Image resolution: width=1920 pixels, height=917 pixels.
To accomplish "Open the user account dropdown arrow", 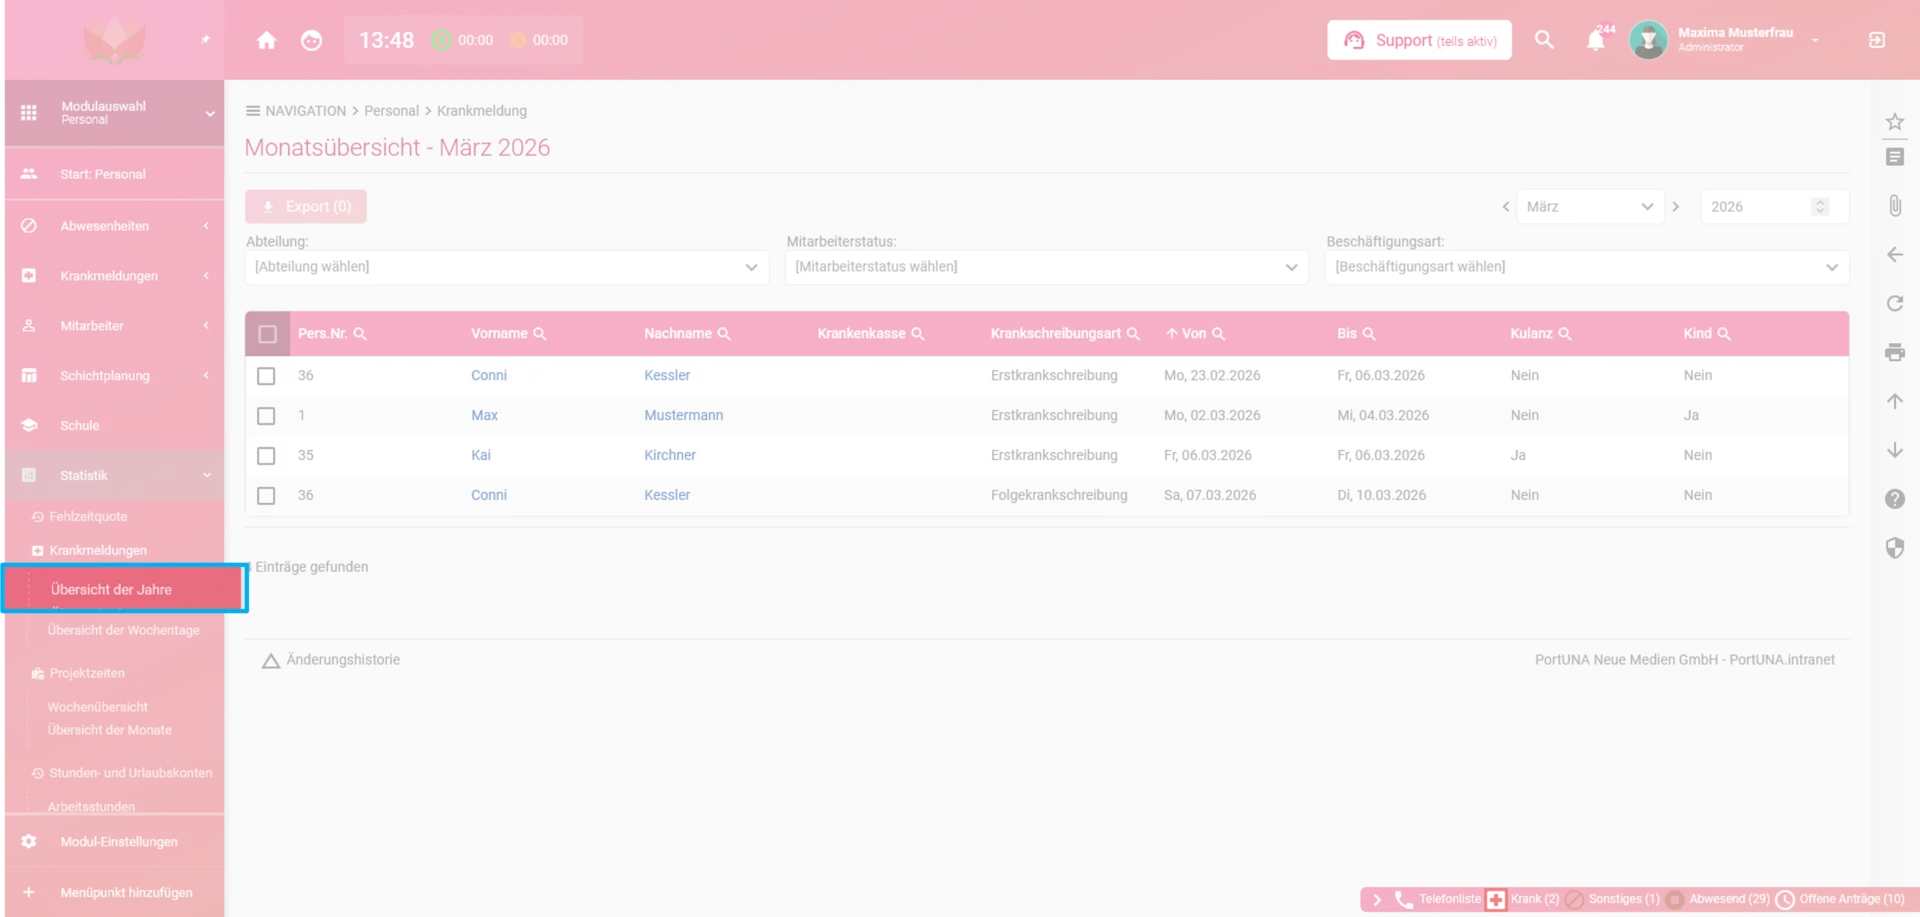I will click(1815, 40).
